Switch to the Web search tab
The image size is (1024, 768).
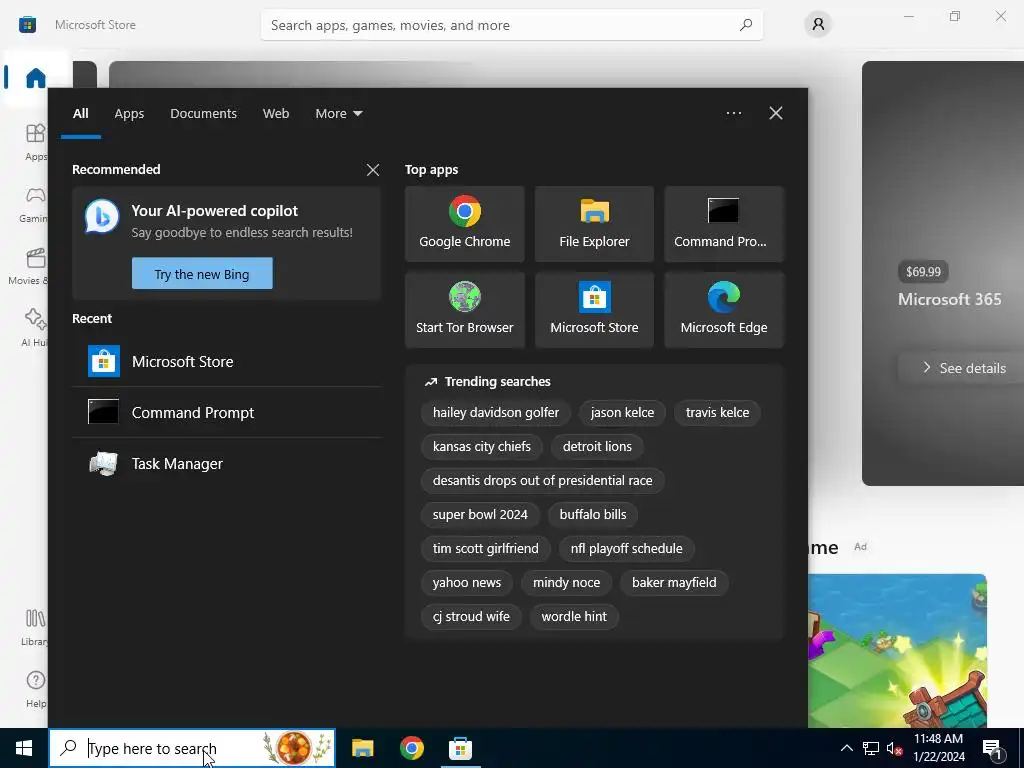tap(276, 114)
